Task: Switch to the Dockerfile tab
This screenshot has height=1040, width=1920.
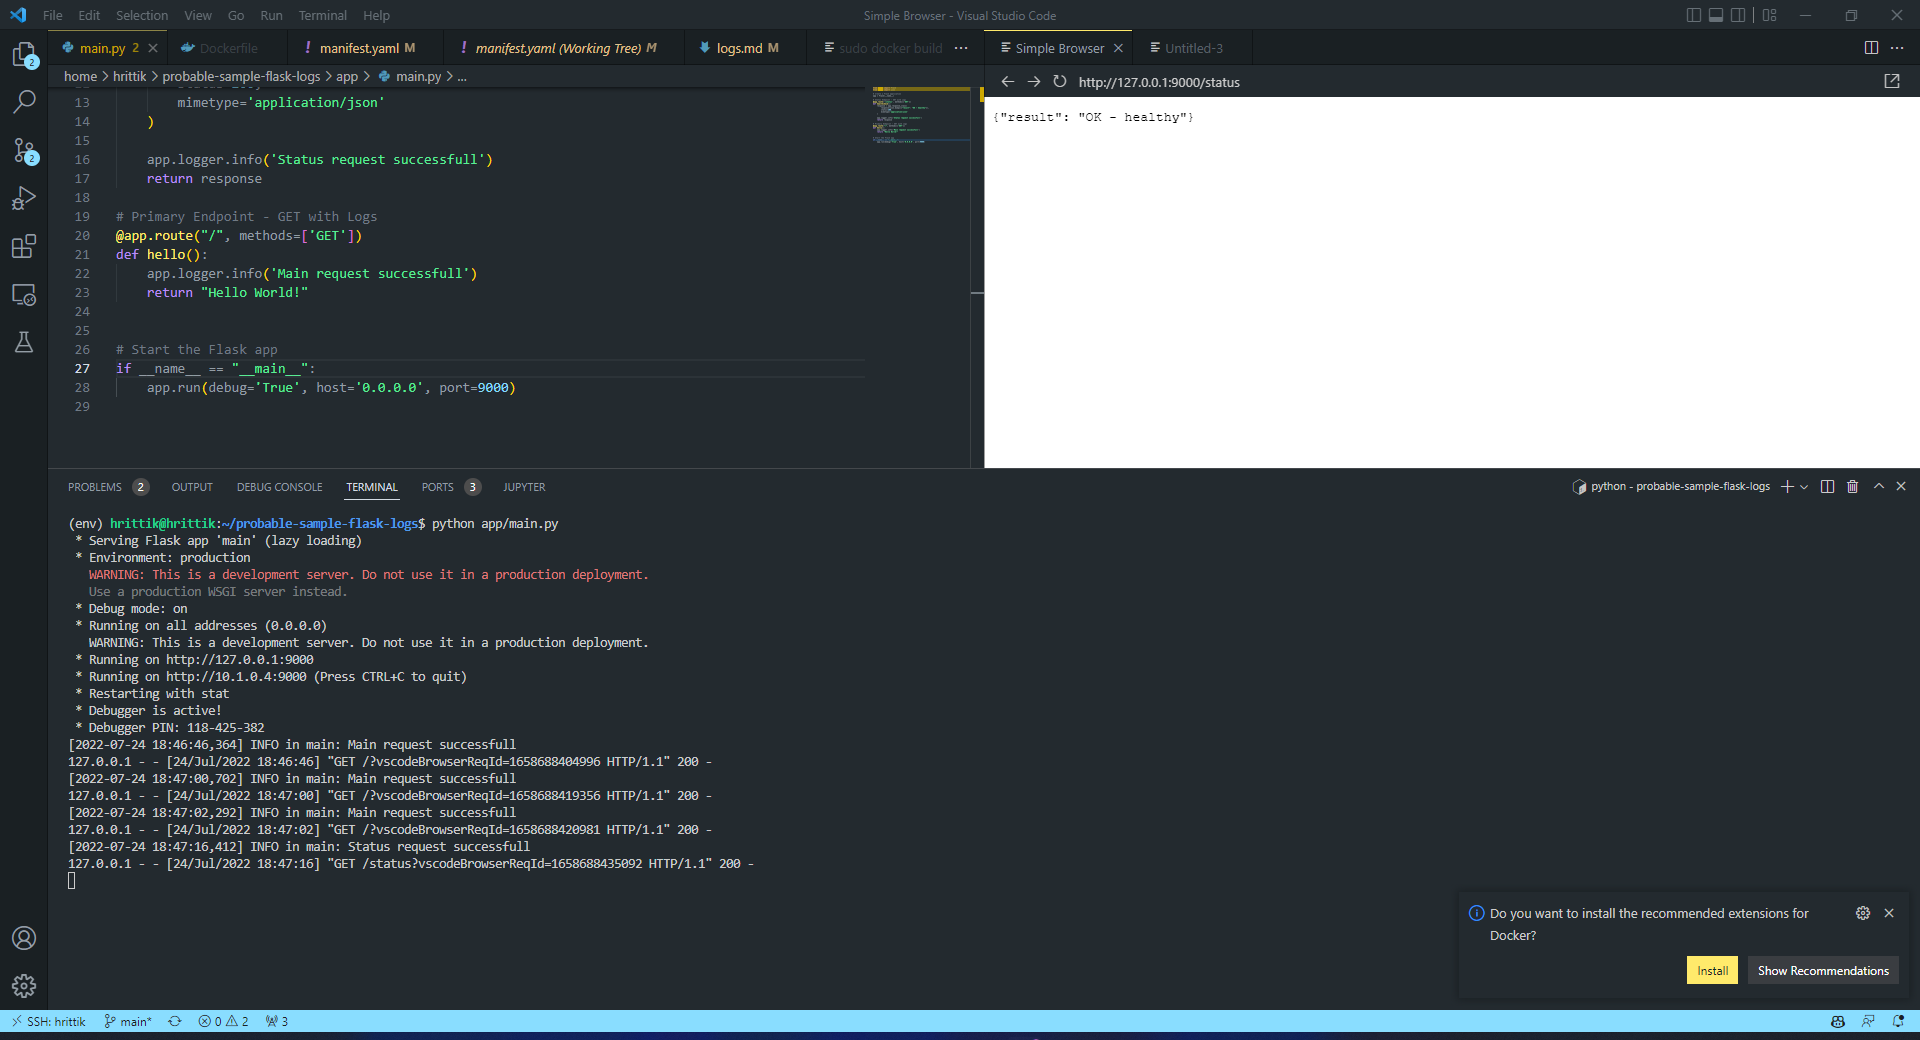Action: pyautogui.click(x=228, y=48)
